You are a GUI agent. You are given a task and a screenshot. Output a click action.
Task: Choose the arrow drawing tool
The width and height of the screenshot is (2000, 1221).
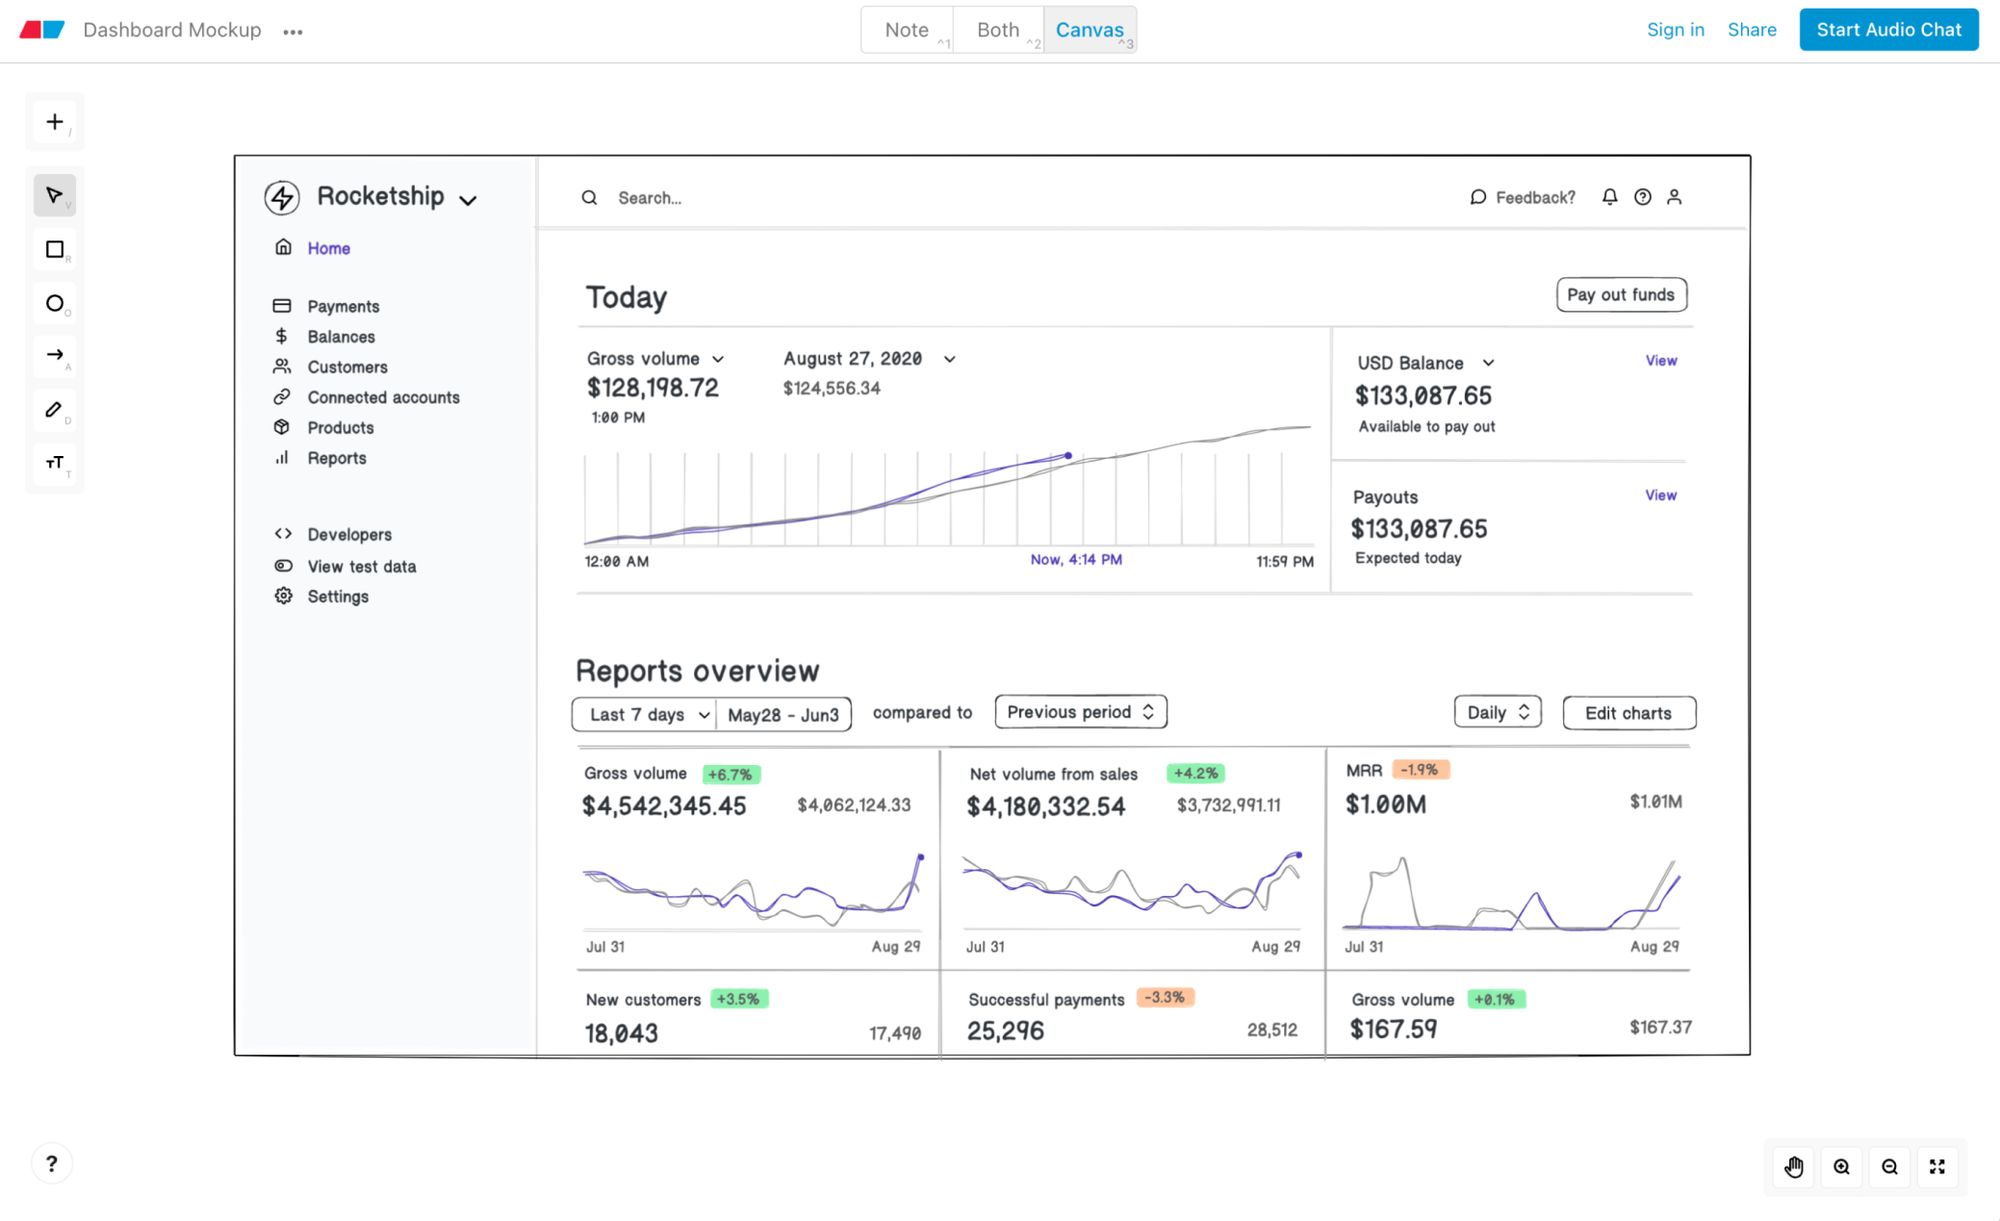[55, 355]
